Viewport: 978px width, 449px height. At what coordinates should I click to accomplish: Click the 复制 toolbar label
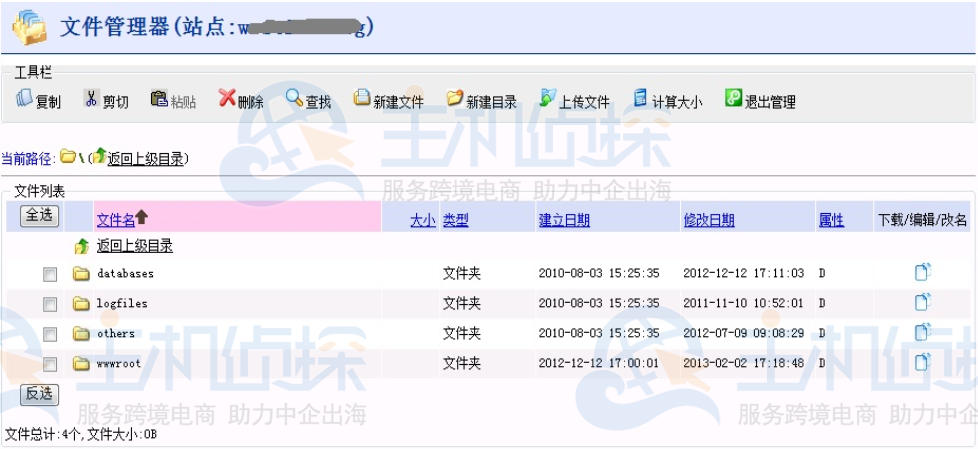click(48, 102)
